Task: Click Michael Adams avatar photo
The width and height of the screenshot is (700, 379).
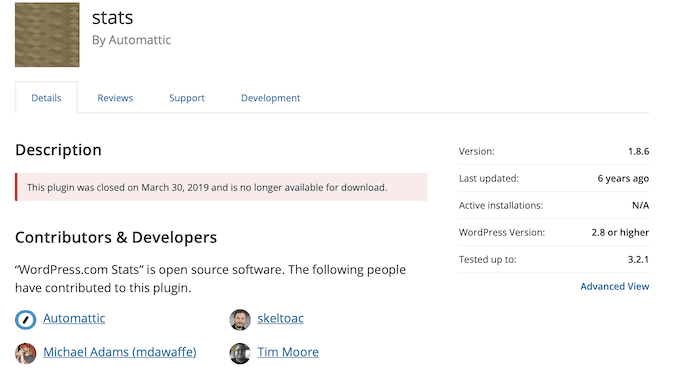Action: point(25,354)
